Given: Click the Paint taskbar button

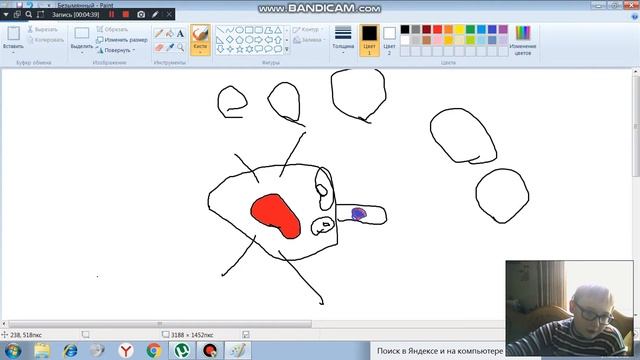Looking at the screenshot, I should 238,351.
